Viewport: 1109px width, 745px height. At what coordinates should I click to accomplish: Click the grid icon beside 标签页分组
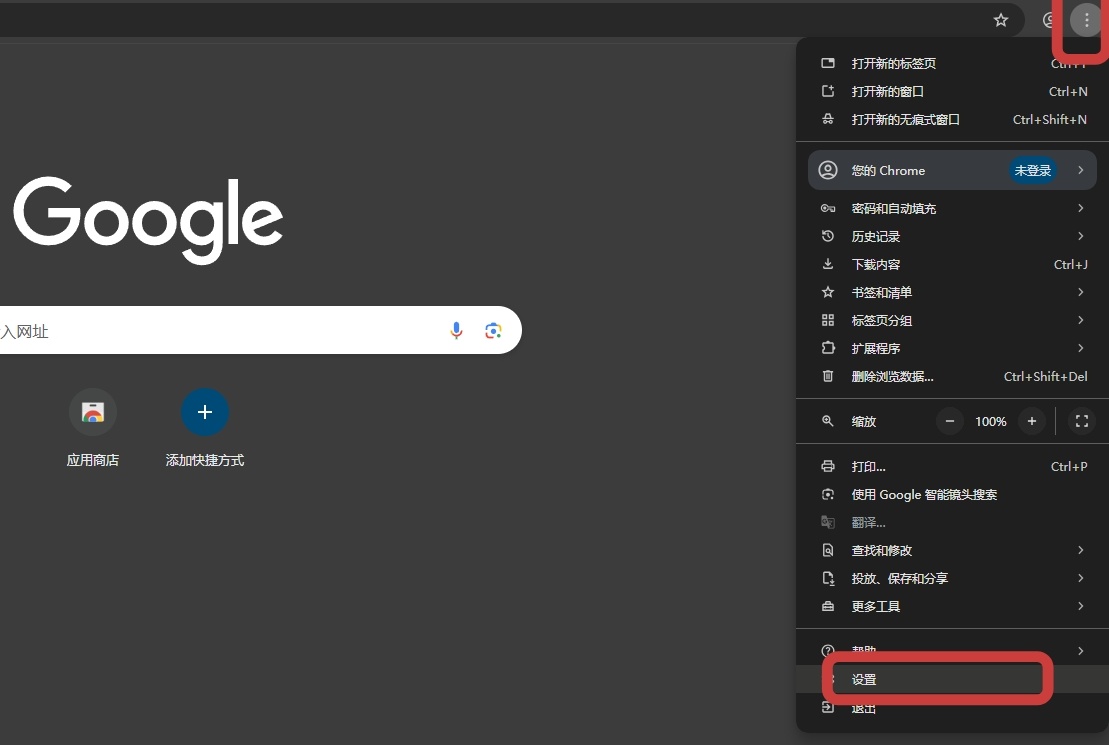828,320
